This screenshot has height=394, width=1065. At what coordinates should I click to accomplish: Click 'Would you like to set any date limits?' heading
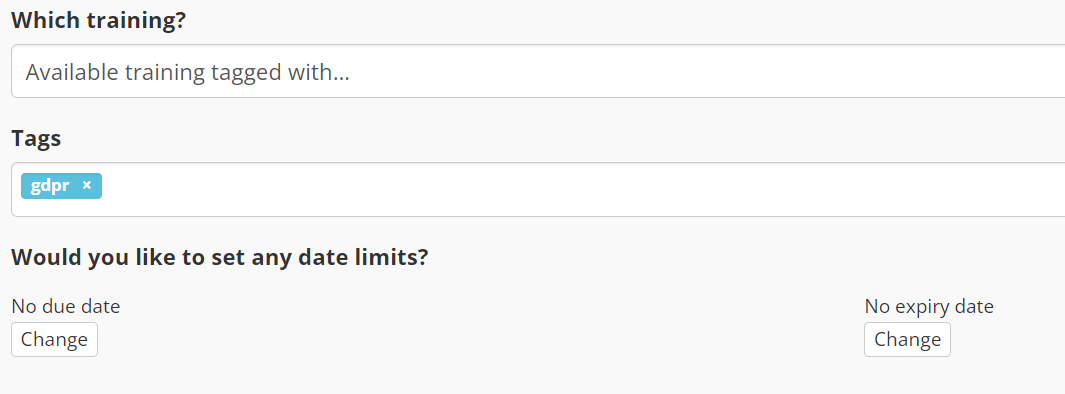(x=220, y=257)
